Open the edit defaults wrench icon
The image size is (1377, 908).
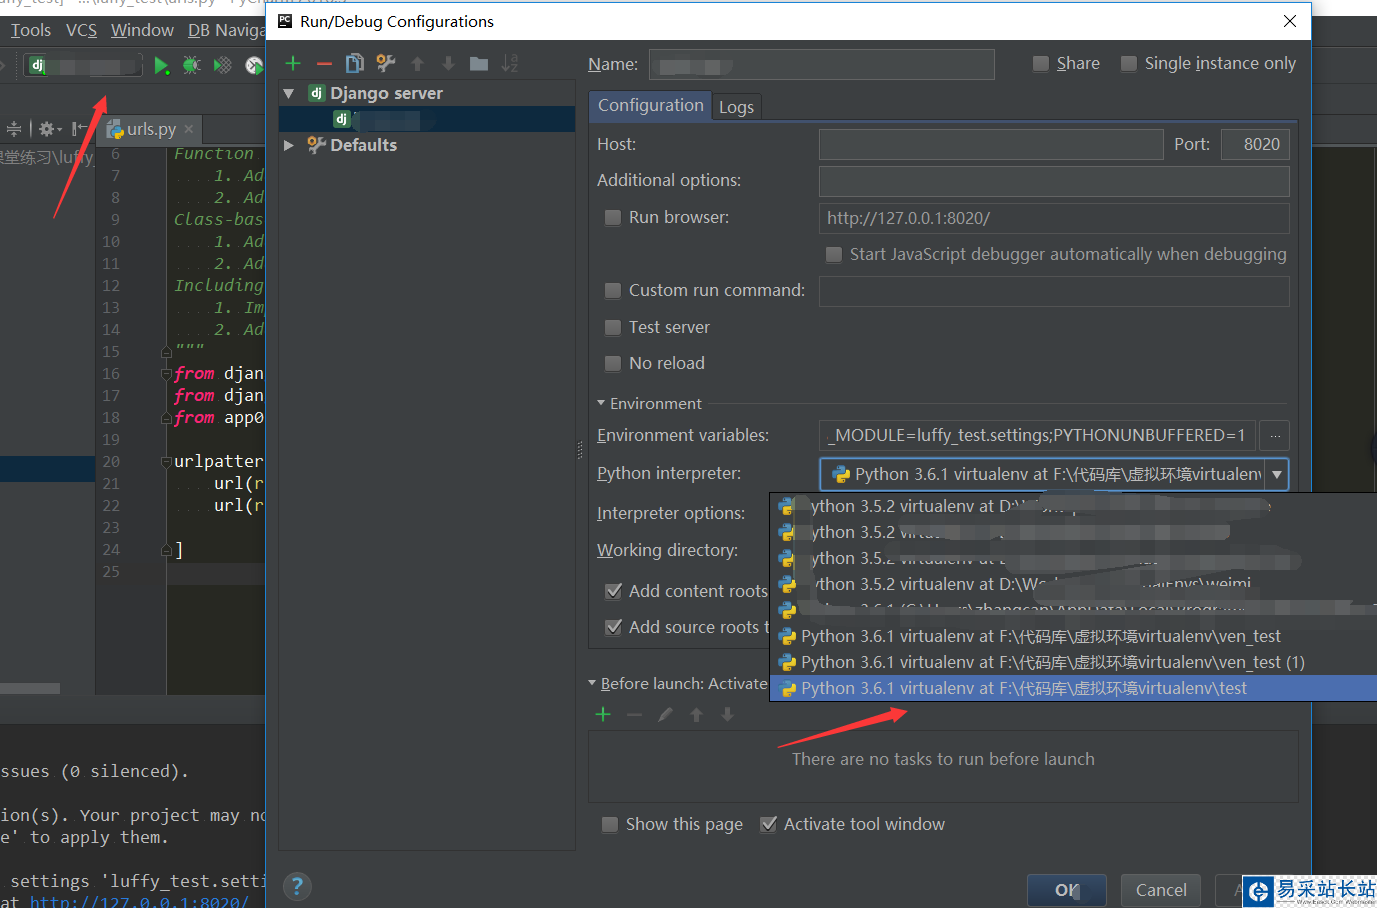tap(386, 64)
